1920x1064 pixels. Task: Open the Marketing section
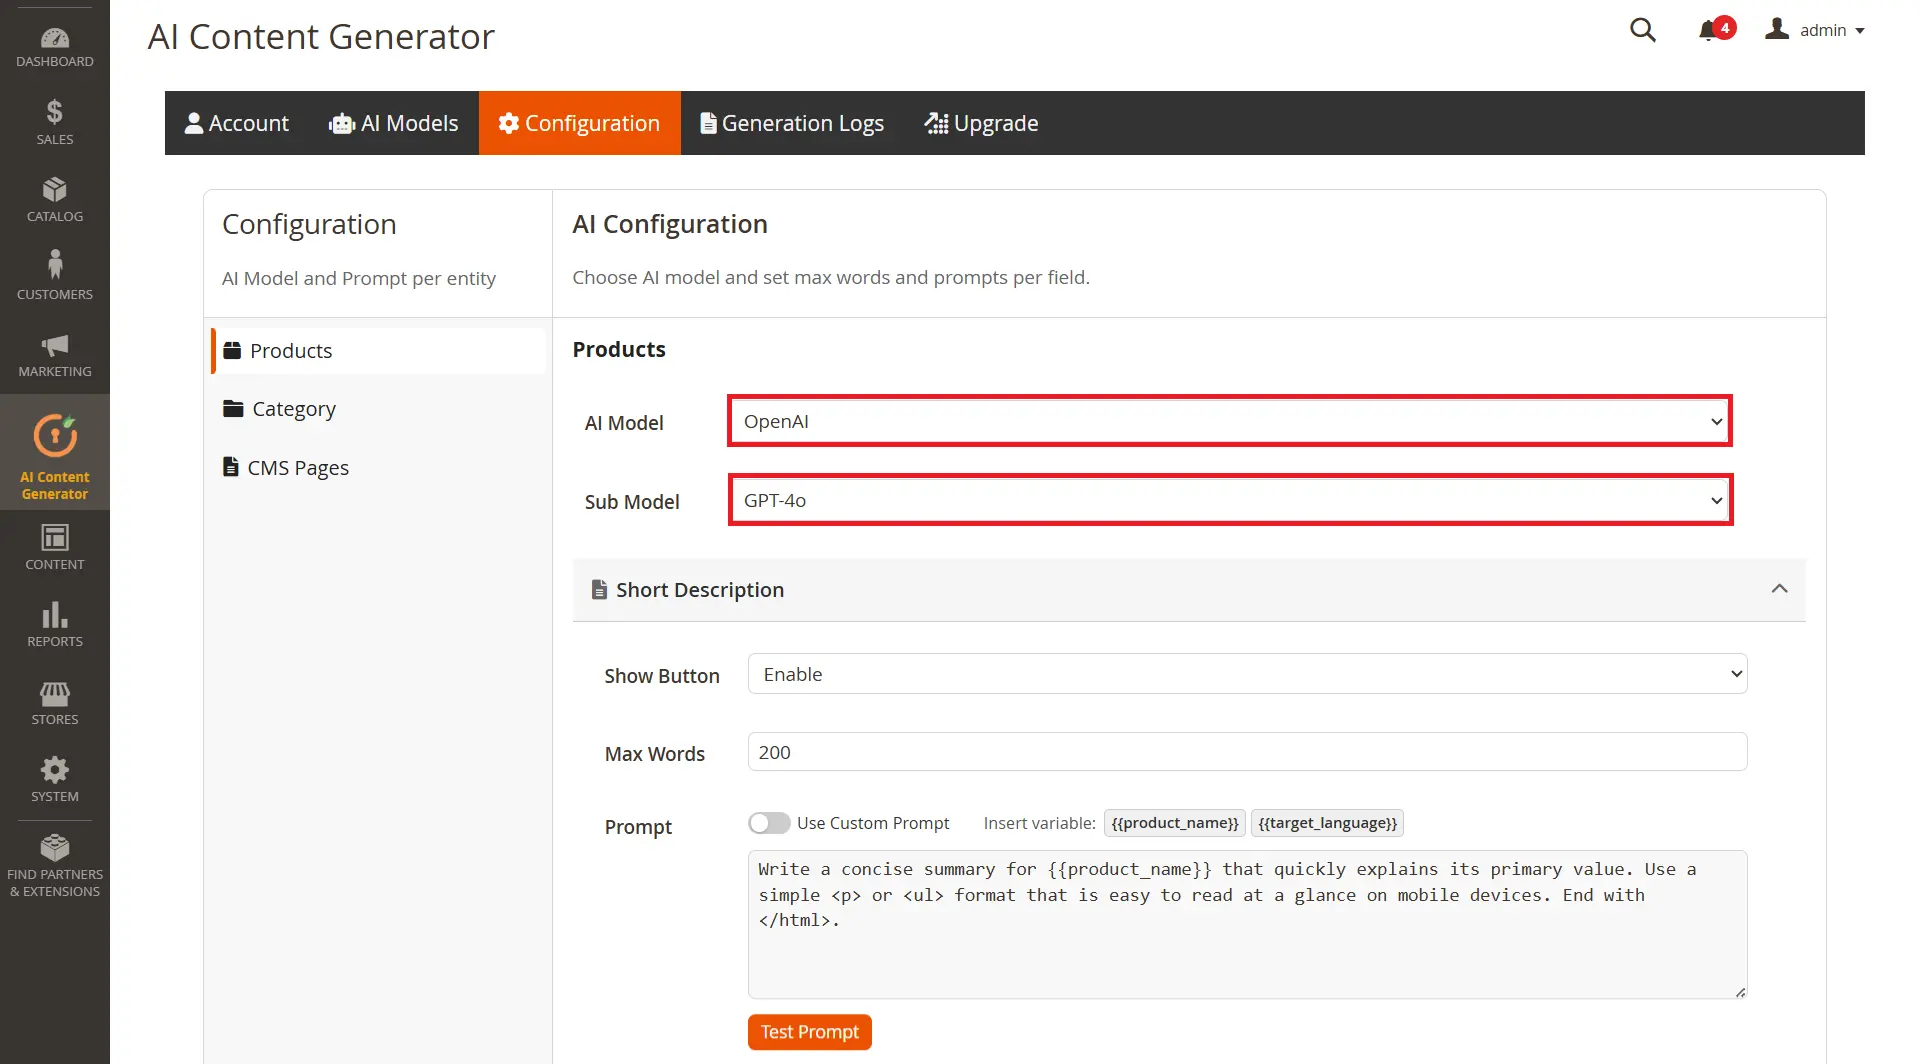pyautogui.click(x=55, y=352)
